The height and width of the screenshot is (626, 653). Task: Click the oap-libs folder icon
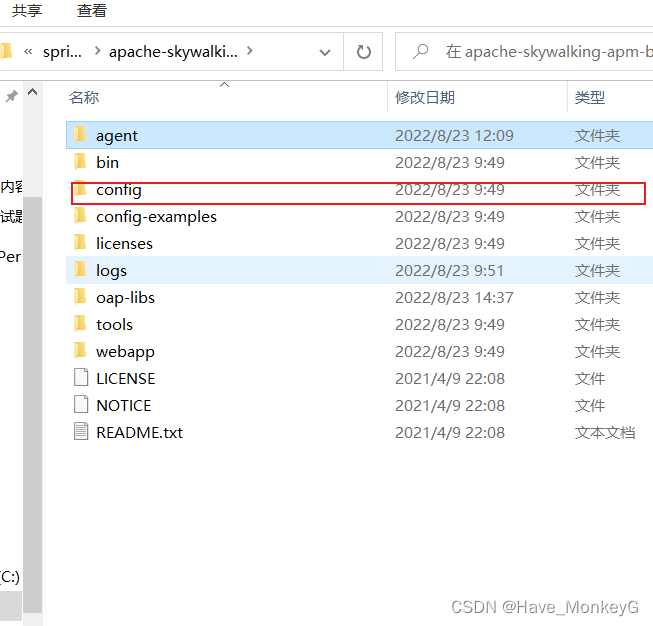(x=80, y=297)
